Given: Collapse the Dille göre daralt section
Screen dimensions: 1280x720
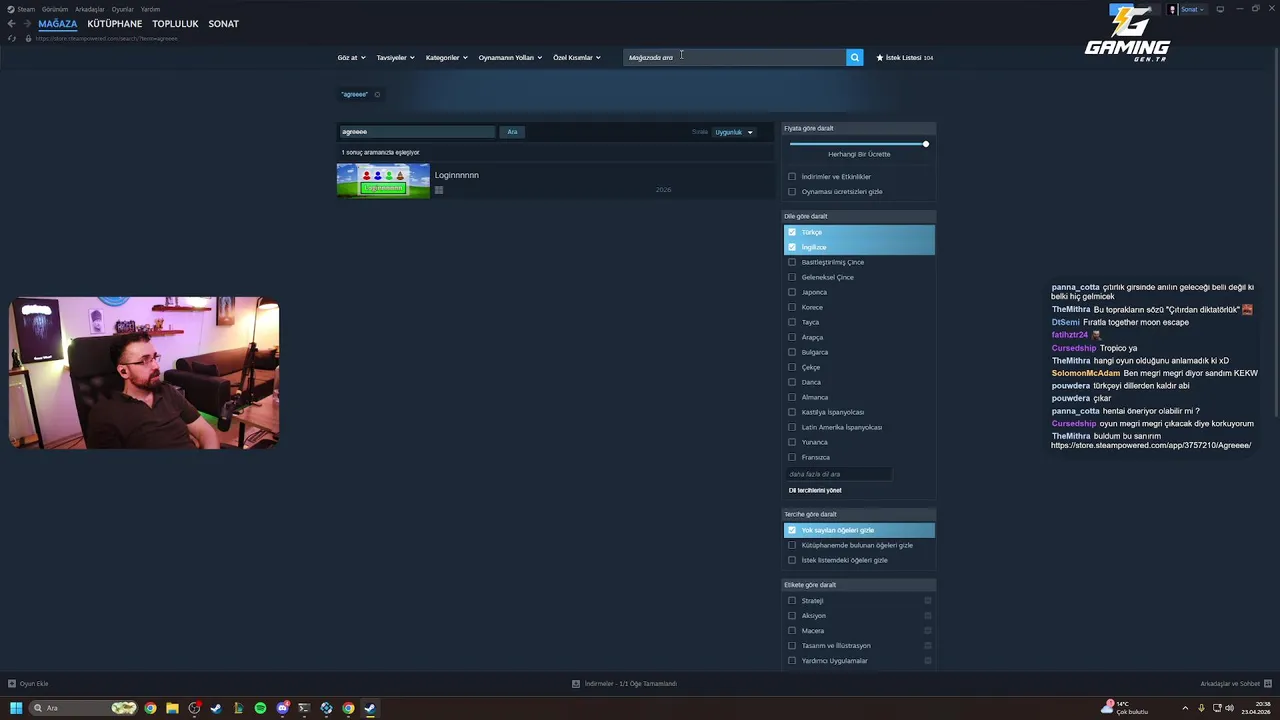Looking at the screenshot, I should (859, 216).
